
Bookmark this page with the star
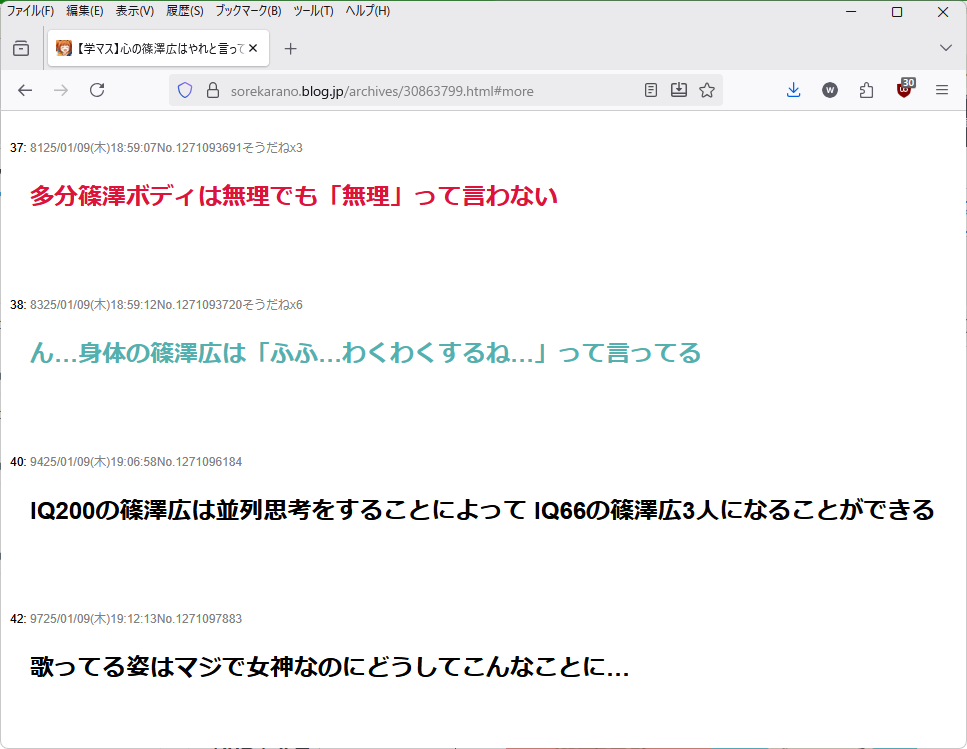pyautogui.click(x=707, y=90)
